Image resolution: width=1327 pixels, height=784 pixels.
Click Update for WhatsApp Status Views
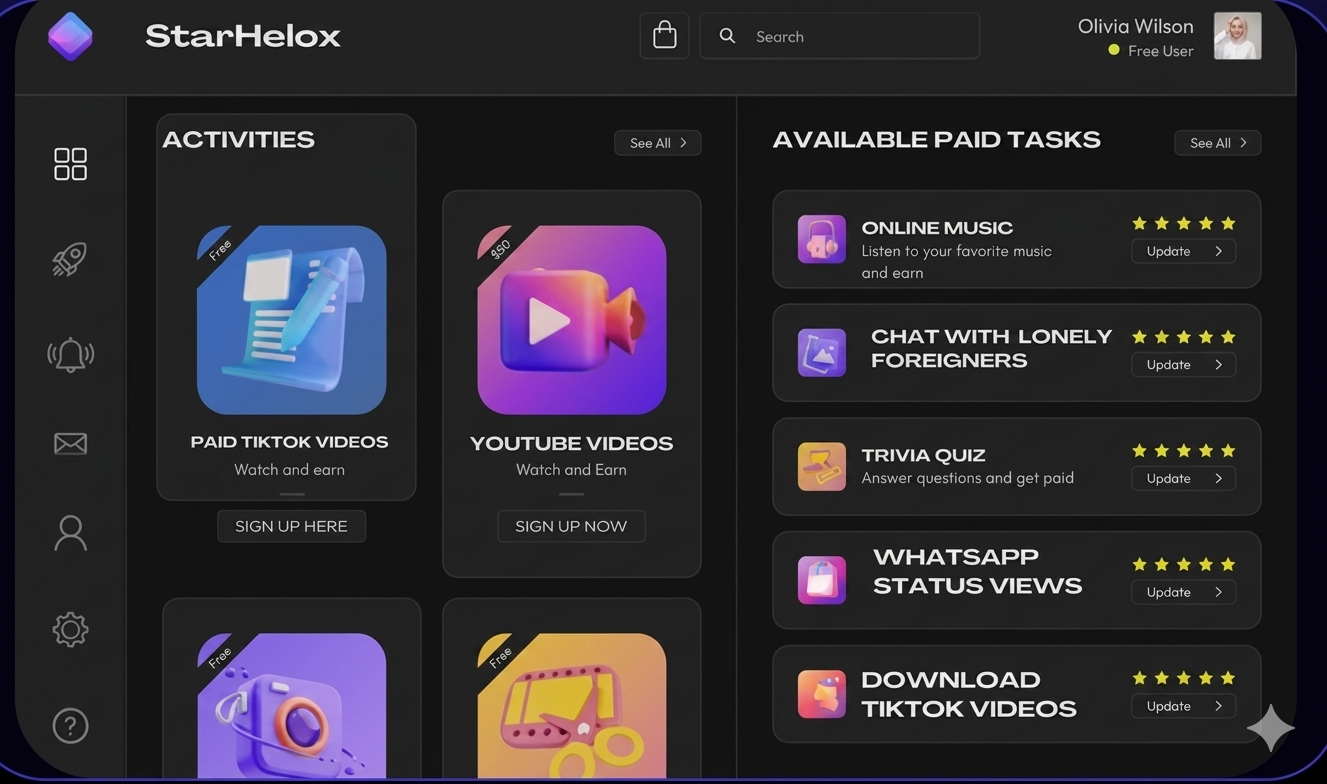point(1184,592)
